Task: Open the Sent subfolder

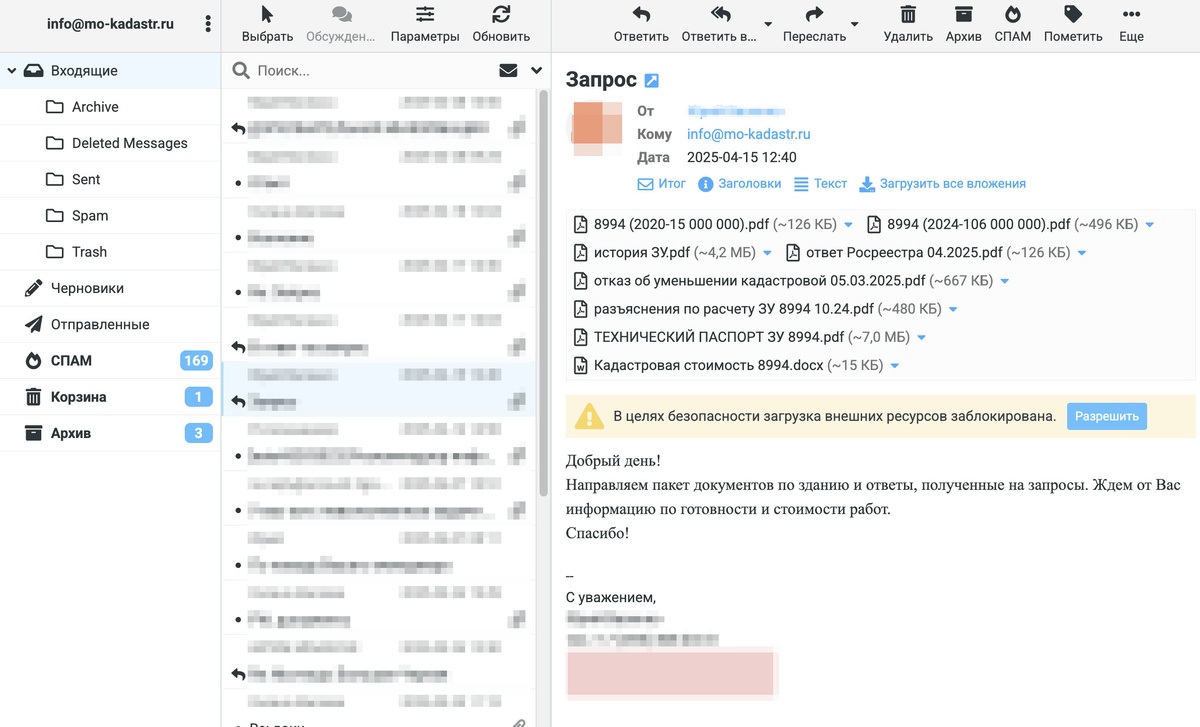Action: coord(110,179)
